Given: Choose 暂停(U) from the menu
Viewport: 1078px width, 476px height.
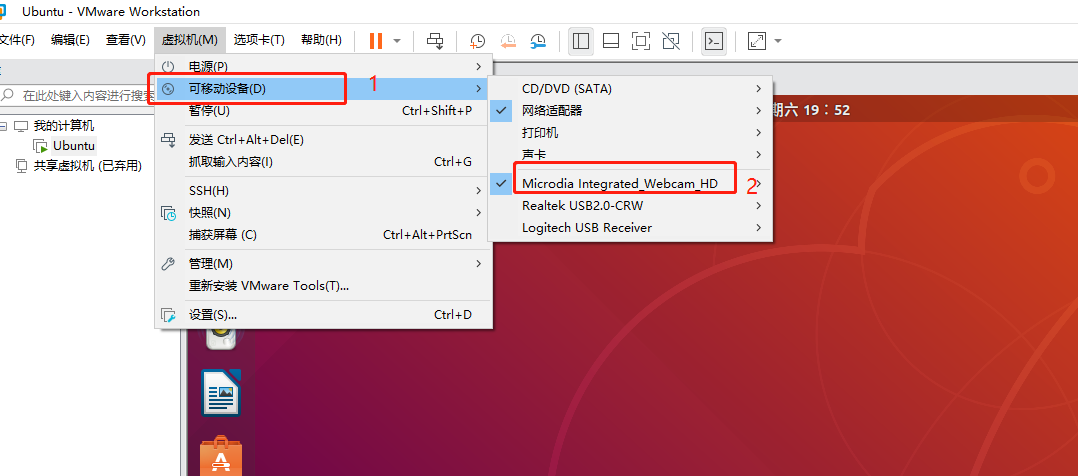Looking at the screenshot, I should coord(323,111).
